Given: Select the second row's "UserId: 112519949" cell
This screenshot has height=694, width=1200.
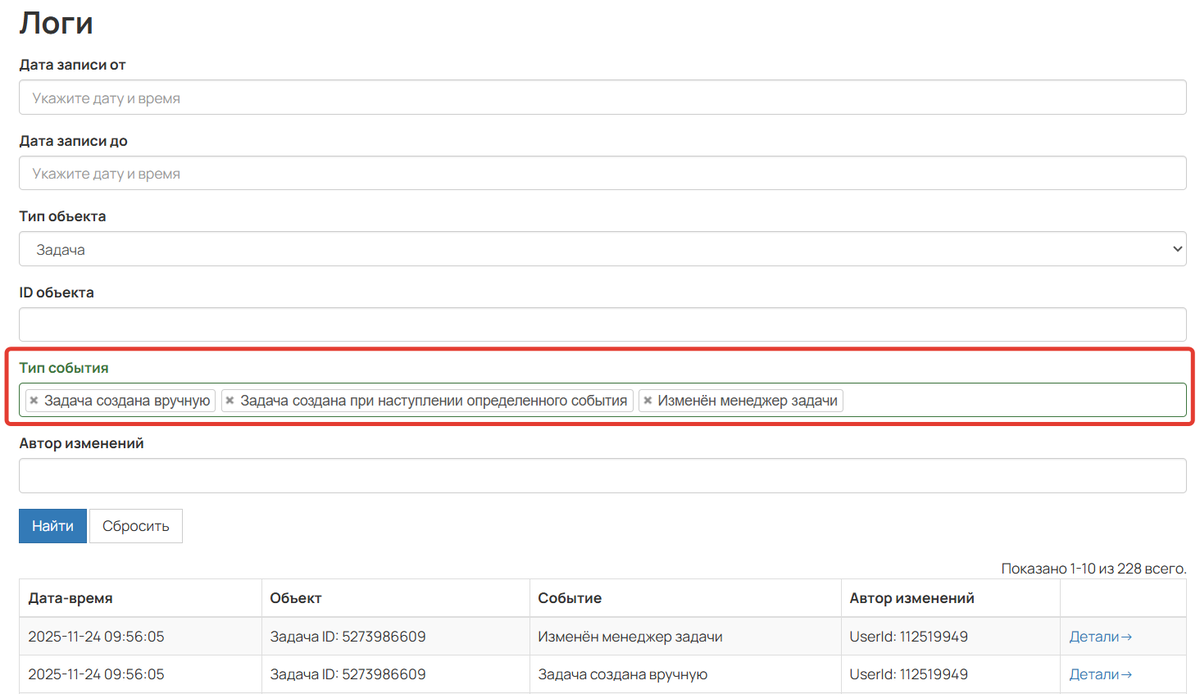Looking at the screenshot, I should (x=908, y=675).
